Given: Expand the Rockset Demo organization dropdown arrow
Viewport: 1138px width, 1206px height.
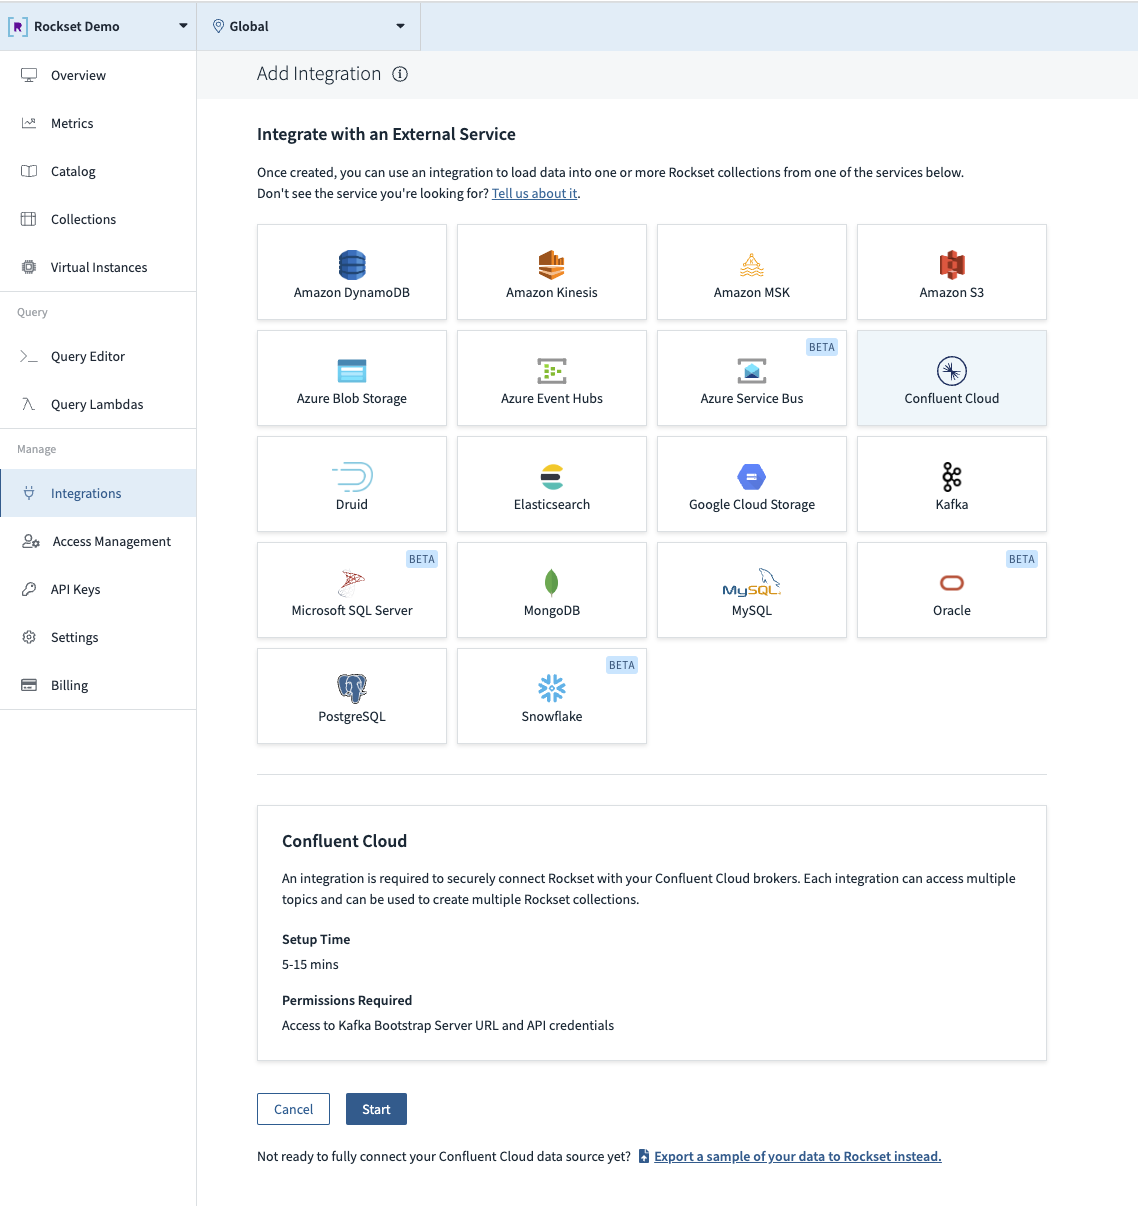Looking at the screenshot, I should pos(183,26).
